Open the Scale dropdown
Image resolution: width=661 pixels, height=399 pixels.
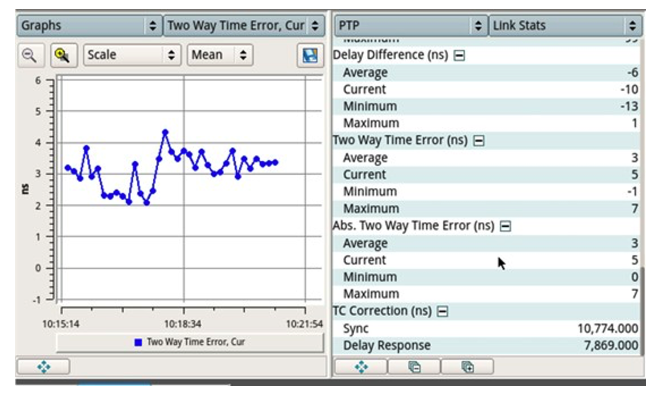coord(132,55)
